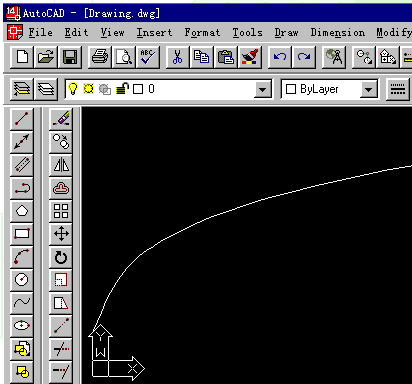
Task: Select the Move tool
Action: [61, 234]
